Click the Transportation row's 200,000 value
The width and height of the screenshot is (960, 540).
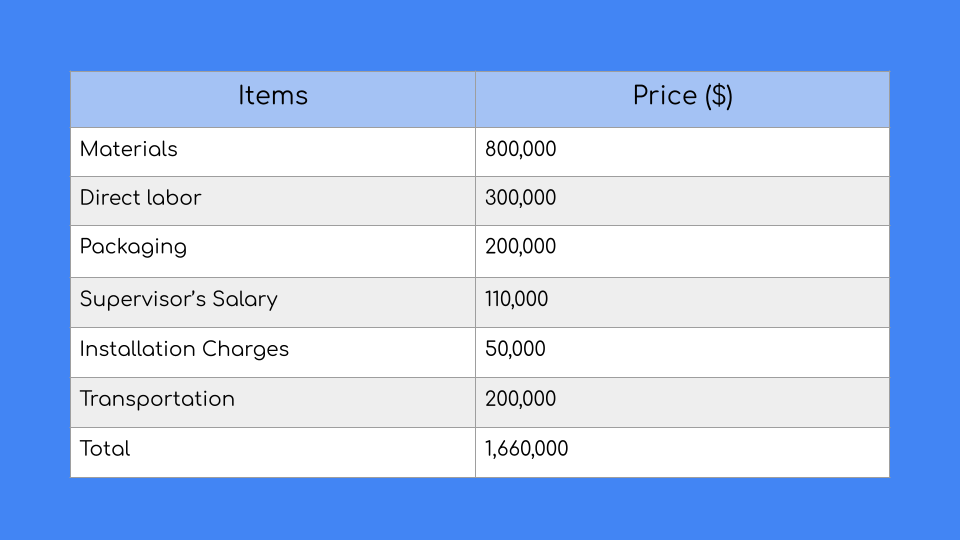click(520, 399)
